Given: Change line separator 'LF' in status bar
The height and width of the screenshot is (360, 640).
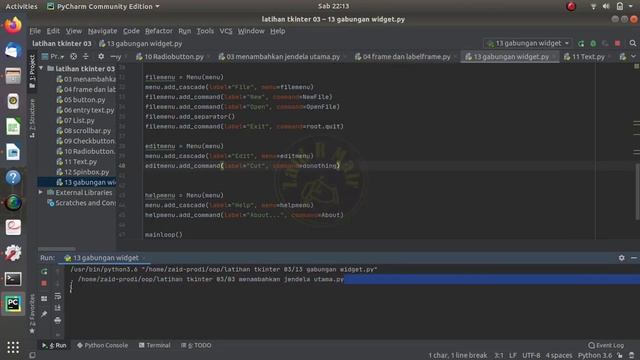Looking at the screenshot, I should click(x=513, y=356).
